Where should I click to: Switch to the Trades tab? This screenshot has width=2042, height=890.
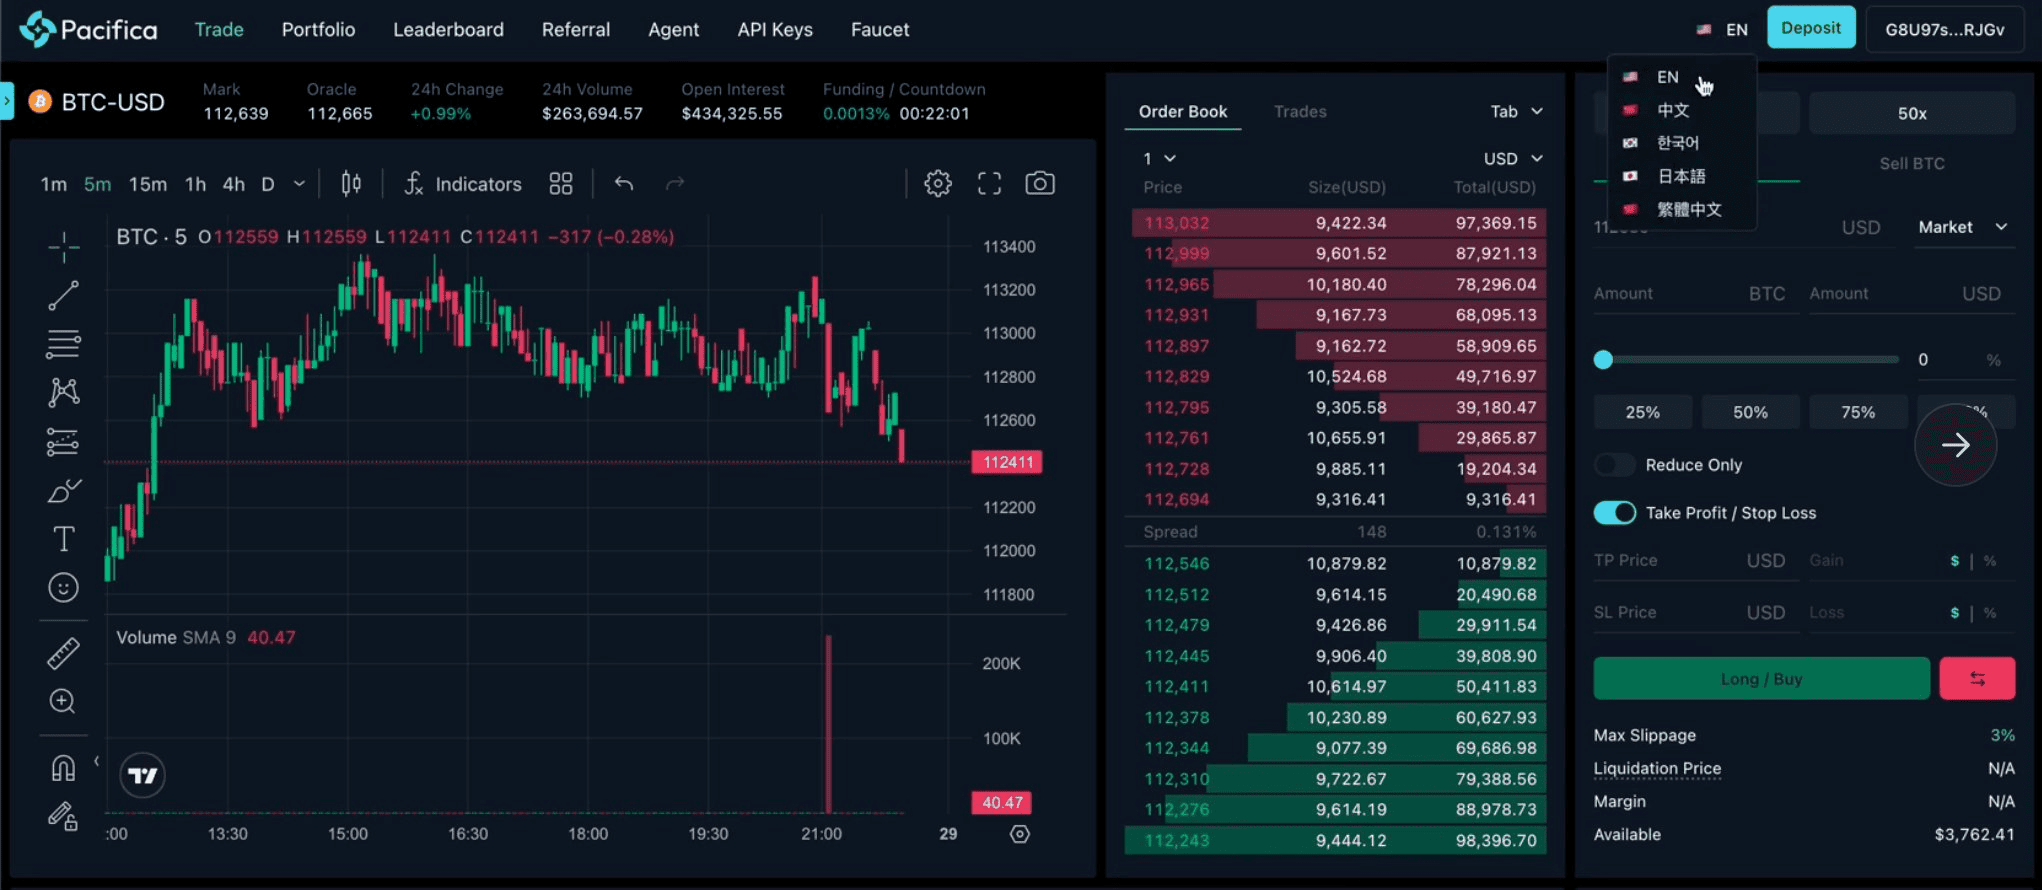coord(1300,112)
